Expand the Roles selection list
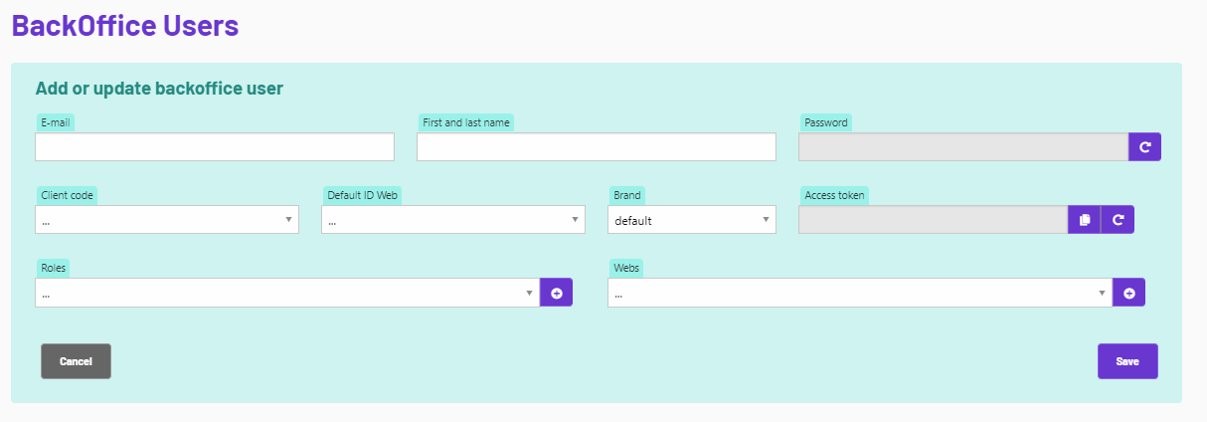1207x422 pixels. coord(288,293)
